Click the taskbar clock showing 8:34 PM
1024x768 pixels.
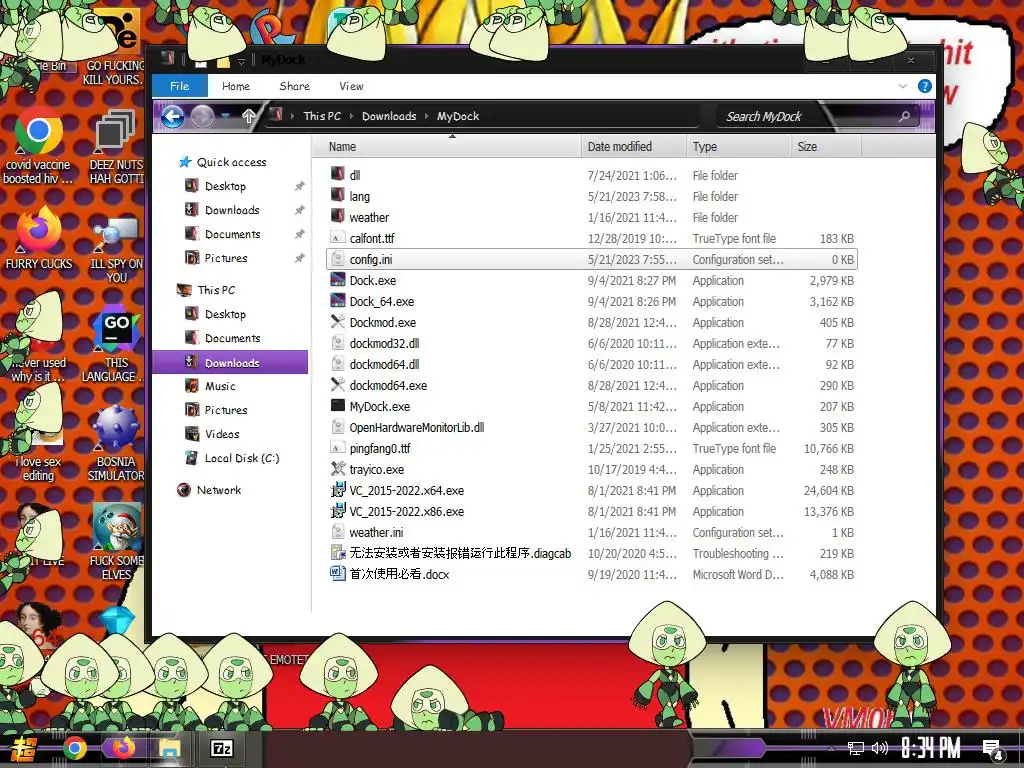click(x=931, y=748)
